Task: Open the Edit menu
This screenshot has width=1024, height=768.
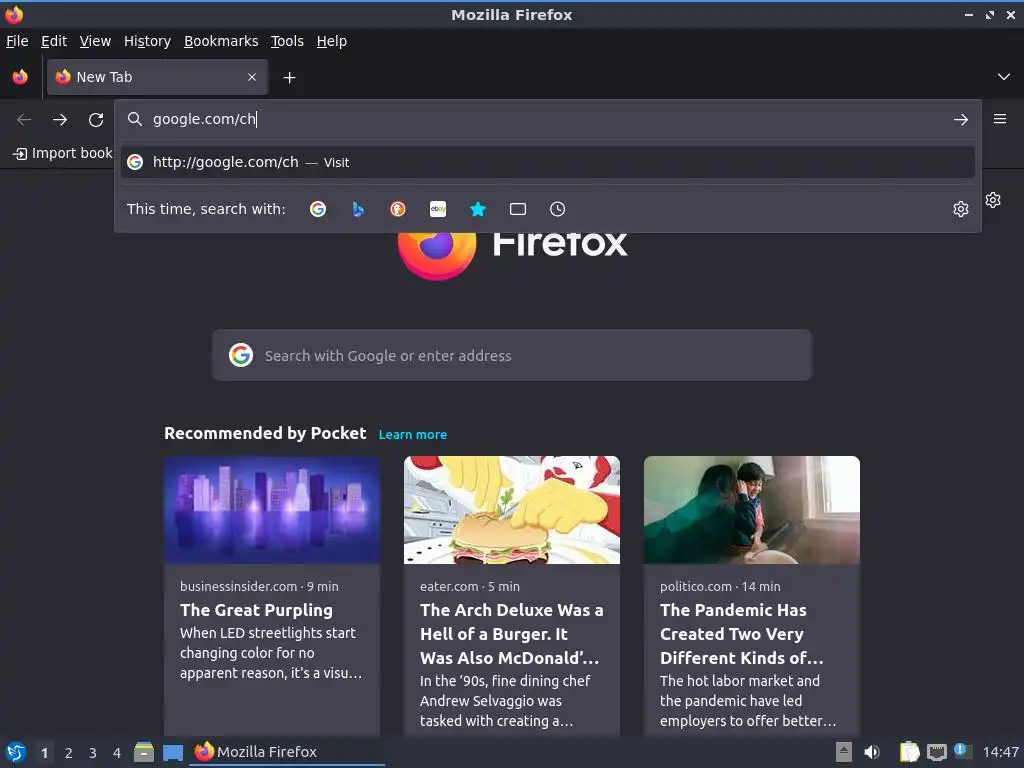Action: (54, 41)
